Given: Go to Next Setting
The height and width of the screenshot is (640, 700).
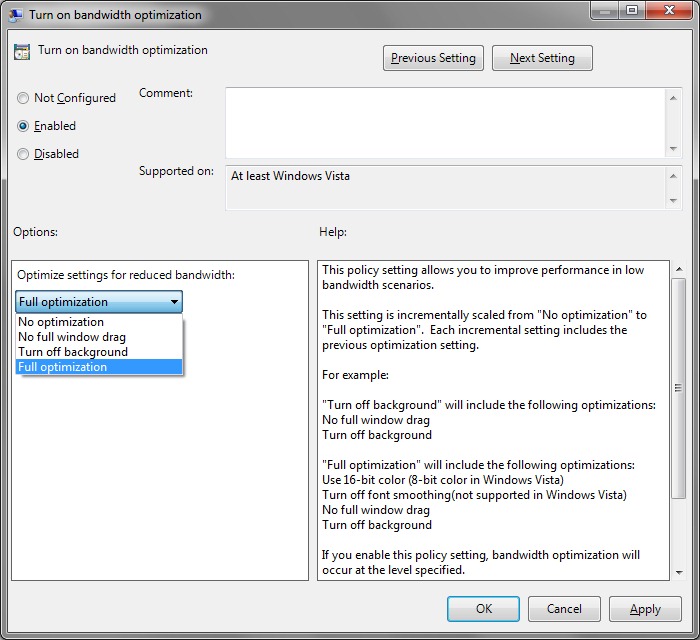Looking at the screenshot, I should 542,58.
